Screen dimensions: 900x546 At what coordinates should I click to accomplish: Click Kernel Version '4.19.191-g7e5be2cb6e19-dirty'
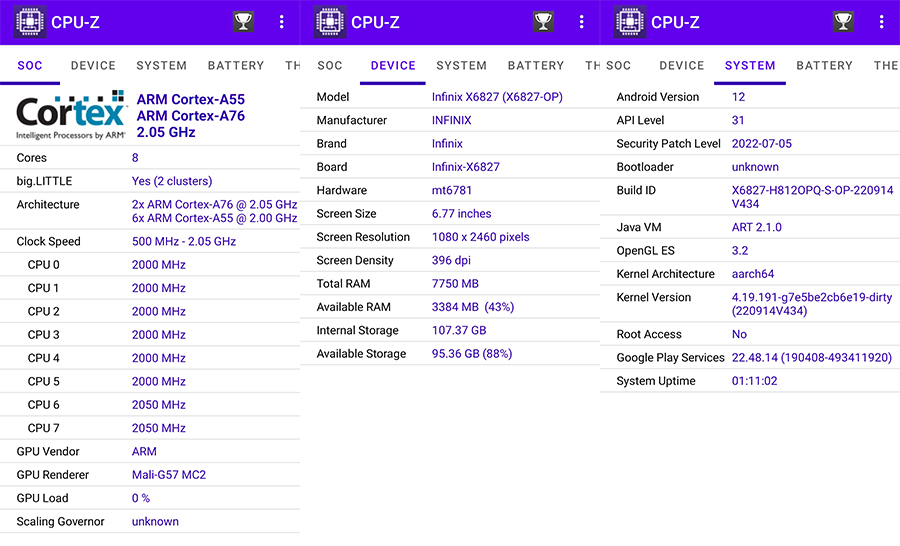click(812, 297)
